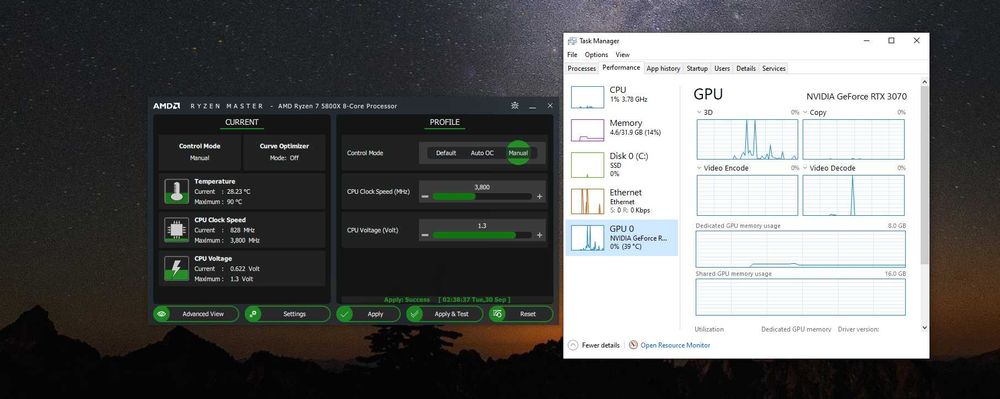Click the reset icon on Reset button

pyautogui.click(x=498, y=314)
